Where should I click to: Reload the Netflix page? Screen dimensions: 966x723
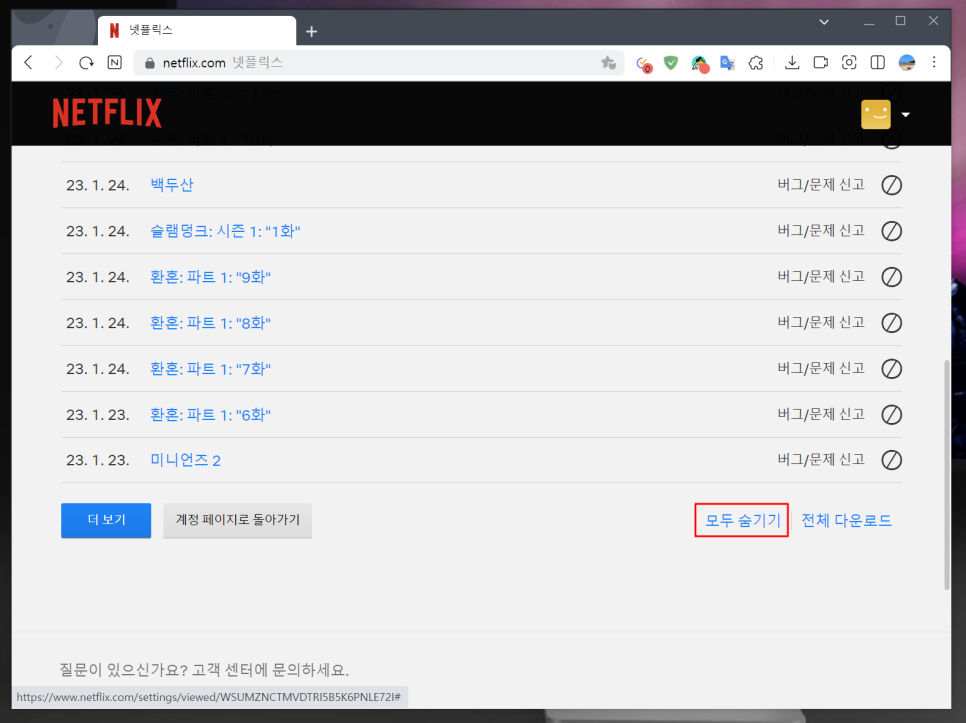(86, 62)
